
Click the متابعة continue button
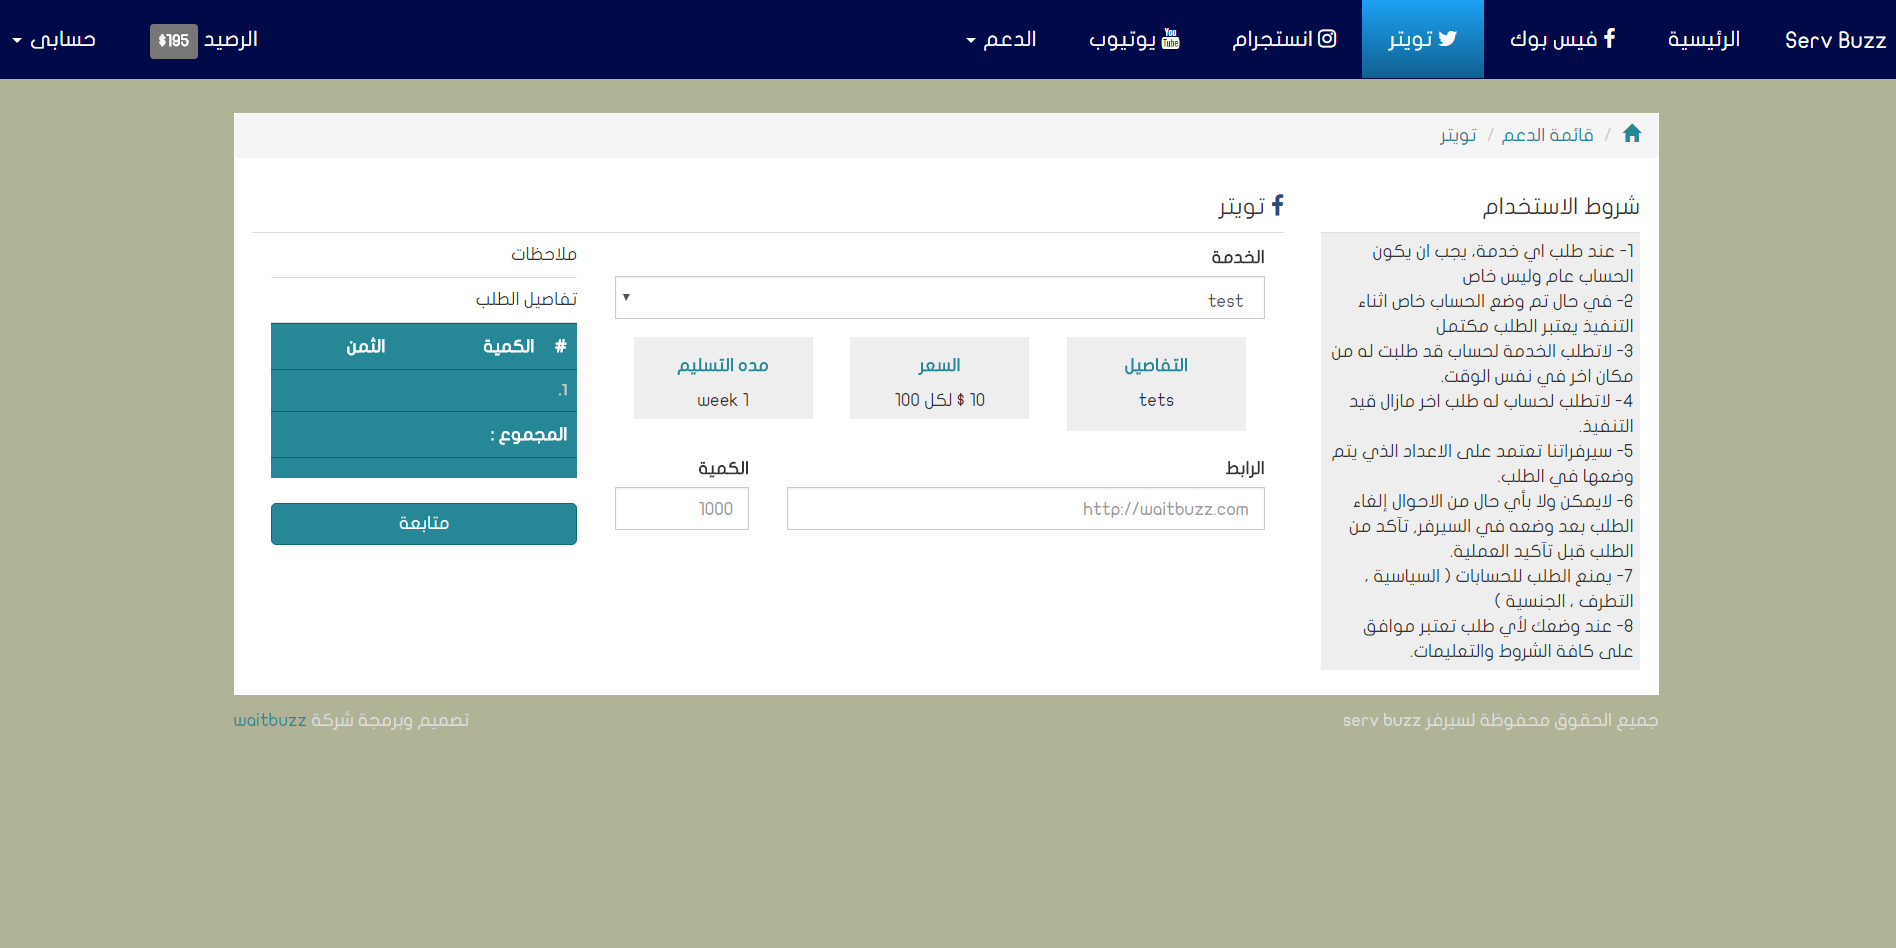(x=424, y=524)
